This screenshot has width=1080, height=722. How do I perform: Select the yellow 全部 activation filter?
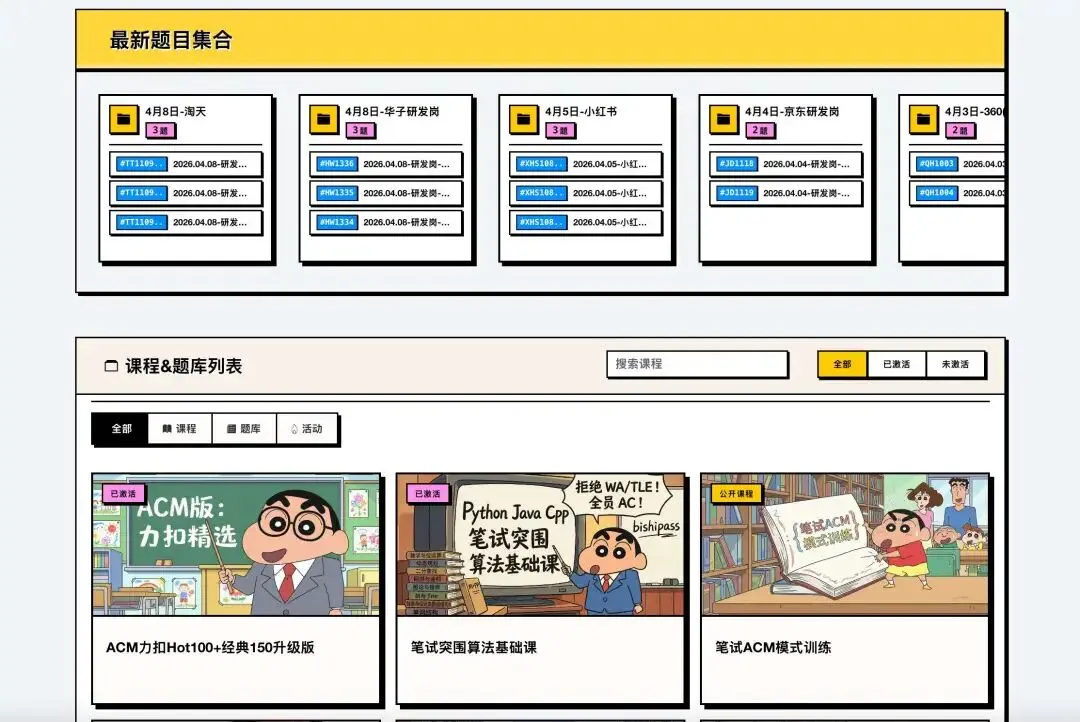coord(842,364)
